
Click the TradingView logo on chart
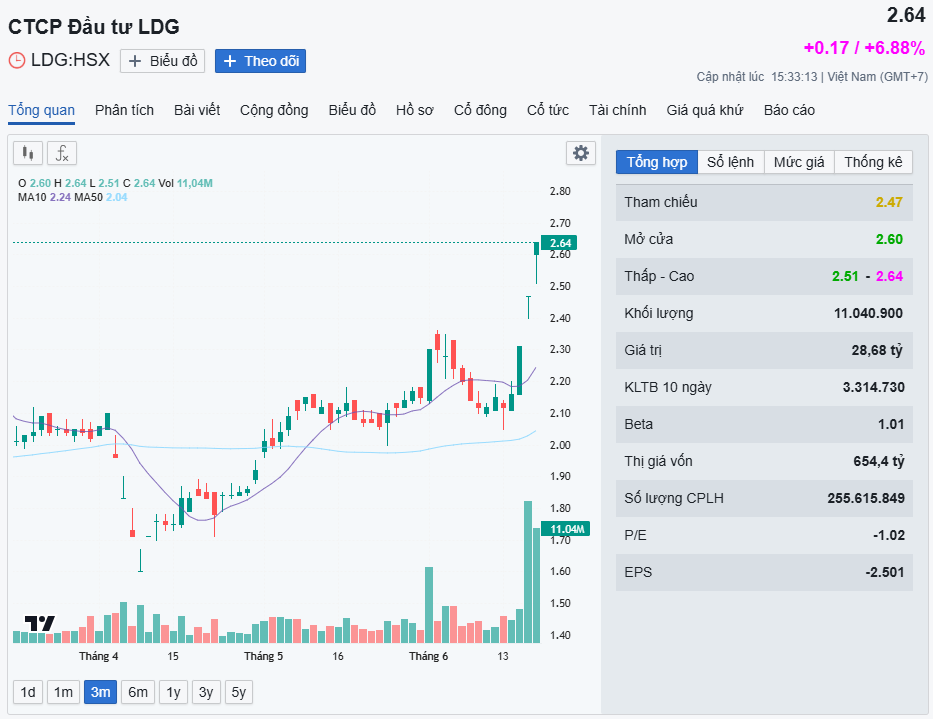[40, 623]
